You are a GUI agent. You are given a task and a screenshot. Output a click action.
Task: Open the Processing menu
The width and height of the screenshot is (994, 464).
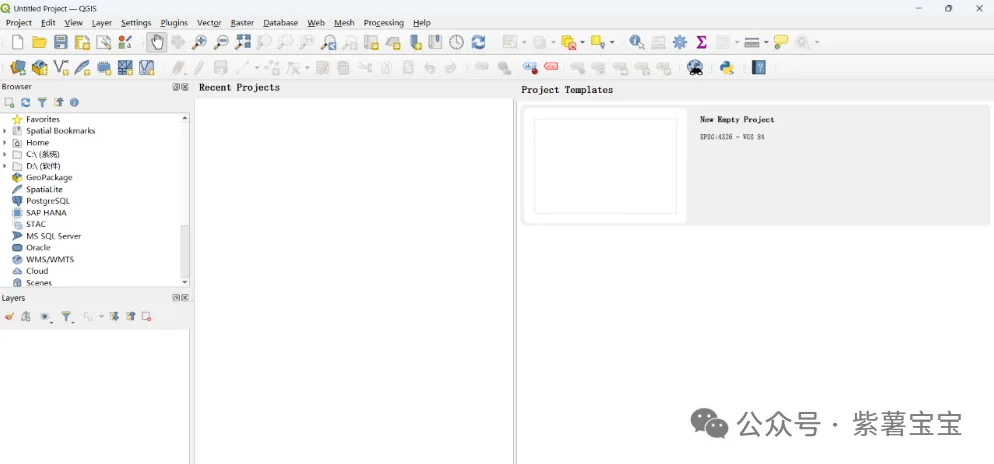(383, 22)
